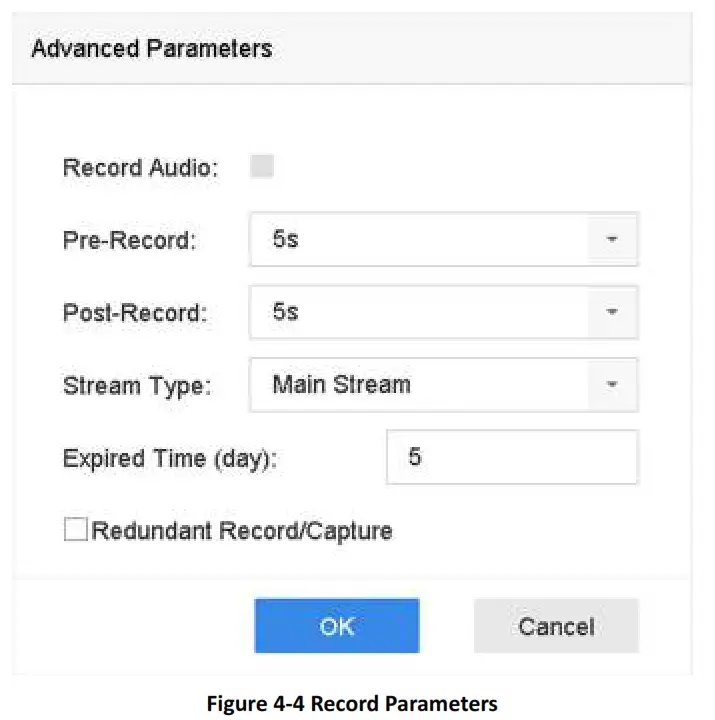Viewport: 715px width, 720px height.
Task: Expand the Stream Type dropdown arrow
Action: tap(613, 384)
